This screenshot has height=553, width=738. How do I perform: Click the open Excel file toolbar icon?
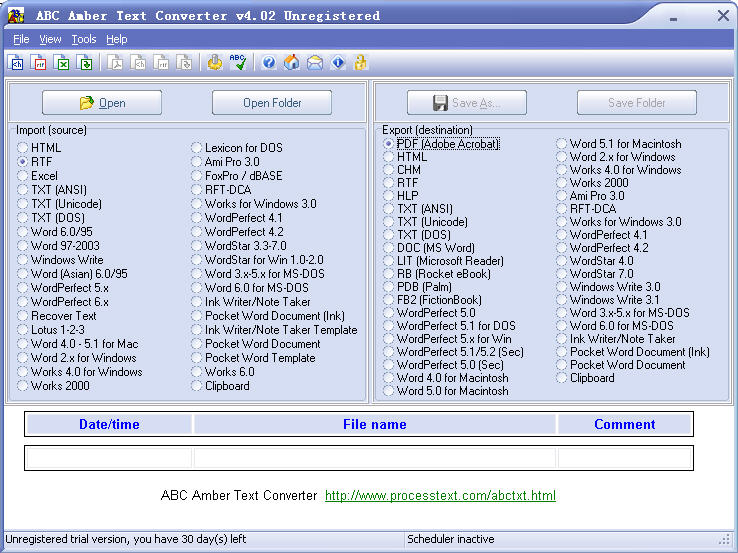point(62,62)
